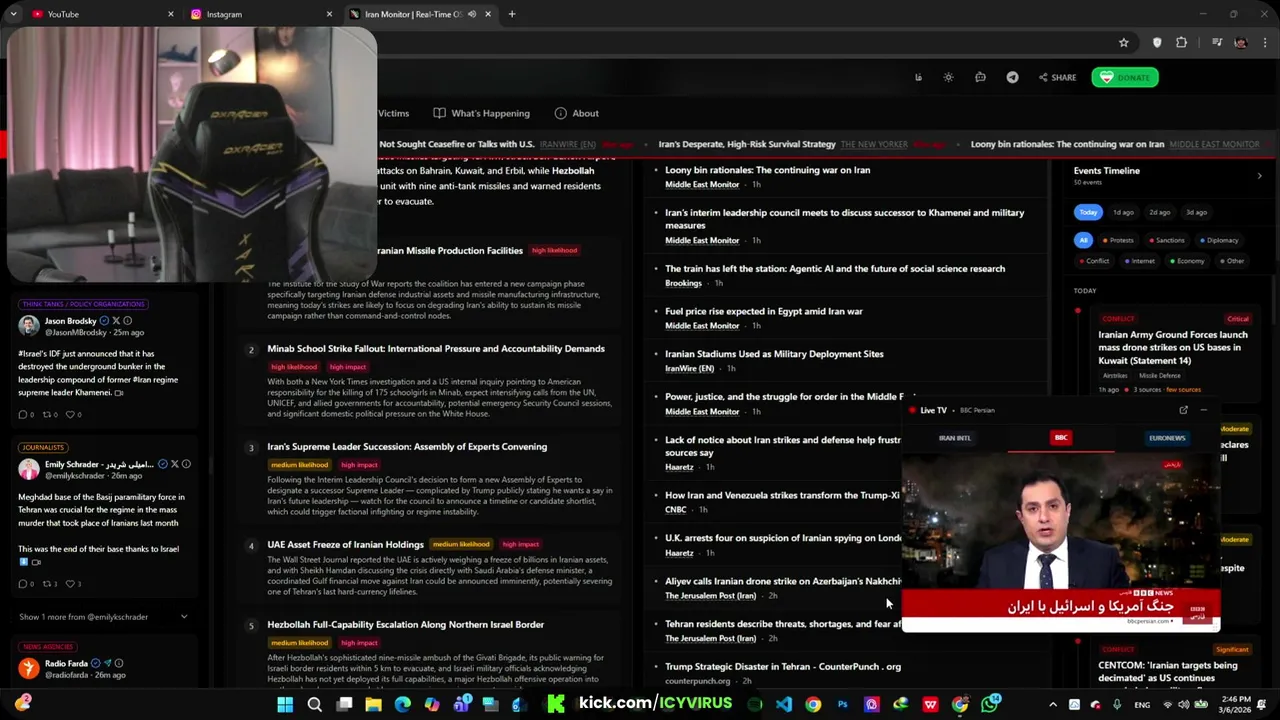The width and height of the screenshot is (1280, 720).
Task: Open the Chrome three-dot menu
Action: [1266, 42]
